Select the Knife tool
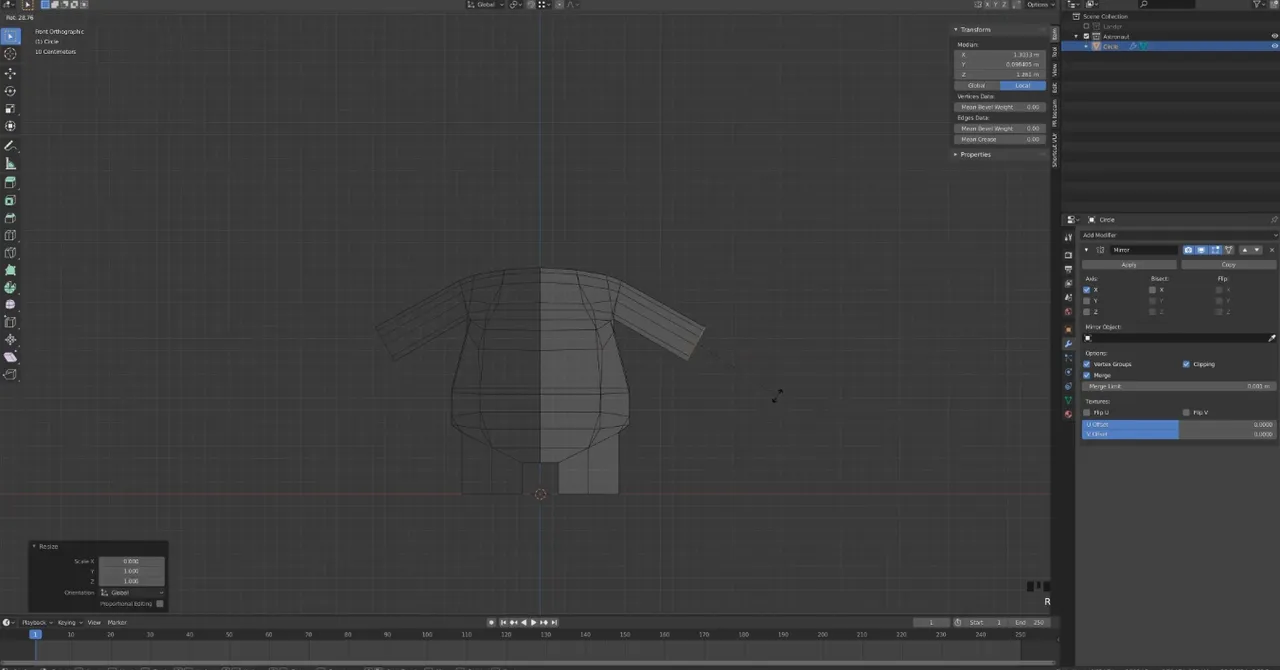The image size is (1280, 670). [10, 253]
